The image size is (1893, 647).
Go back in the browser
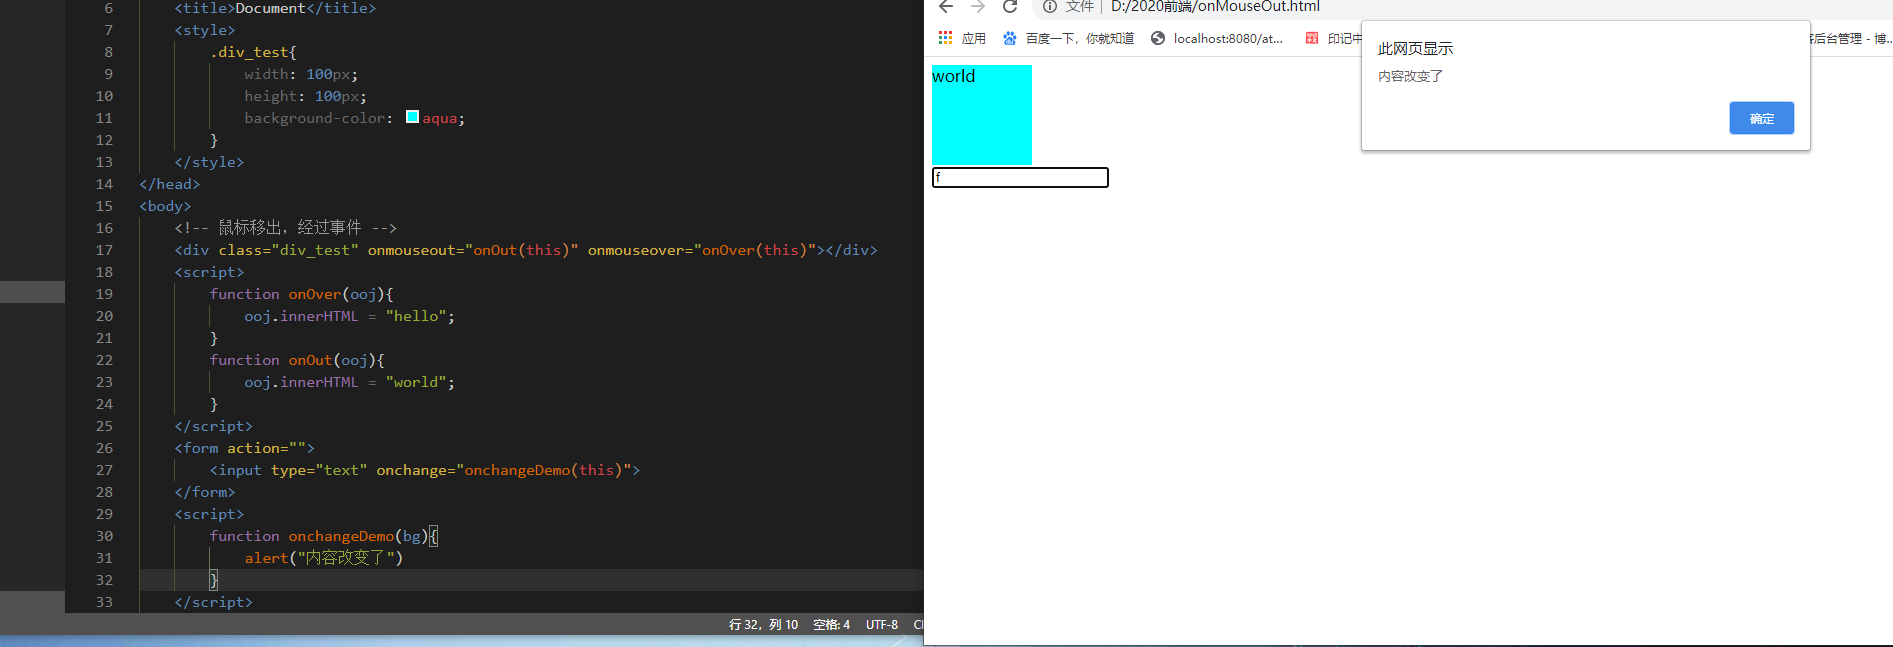[946, 7]
